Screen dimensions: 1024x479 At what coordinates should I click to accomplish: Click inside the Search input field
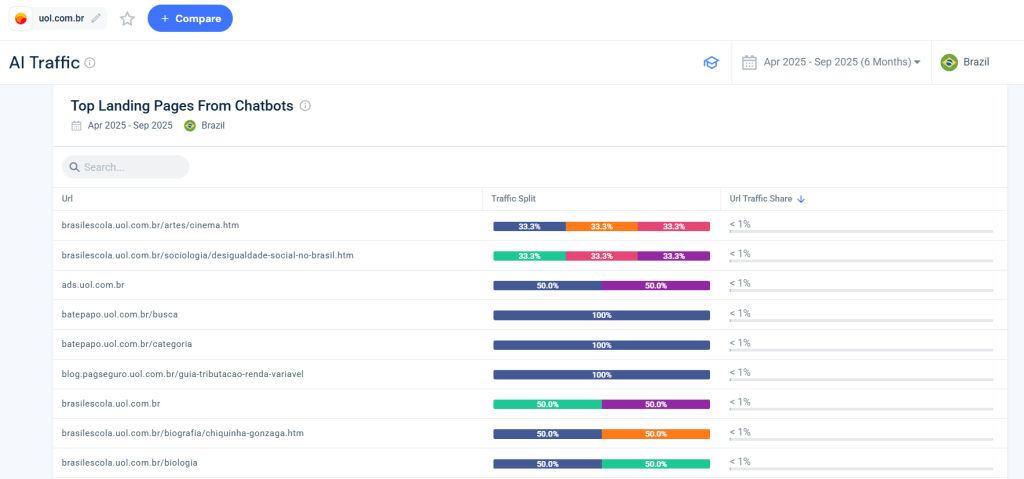point(130,167)
